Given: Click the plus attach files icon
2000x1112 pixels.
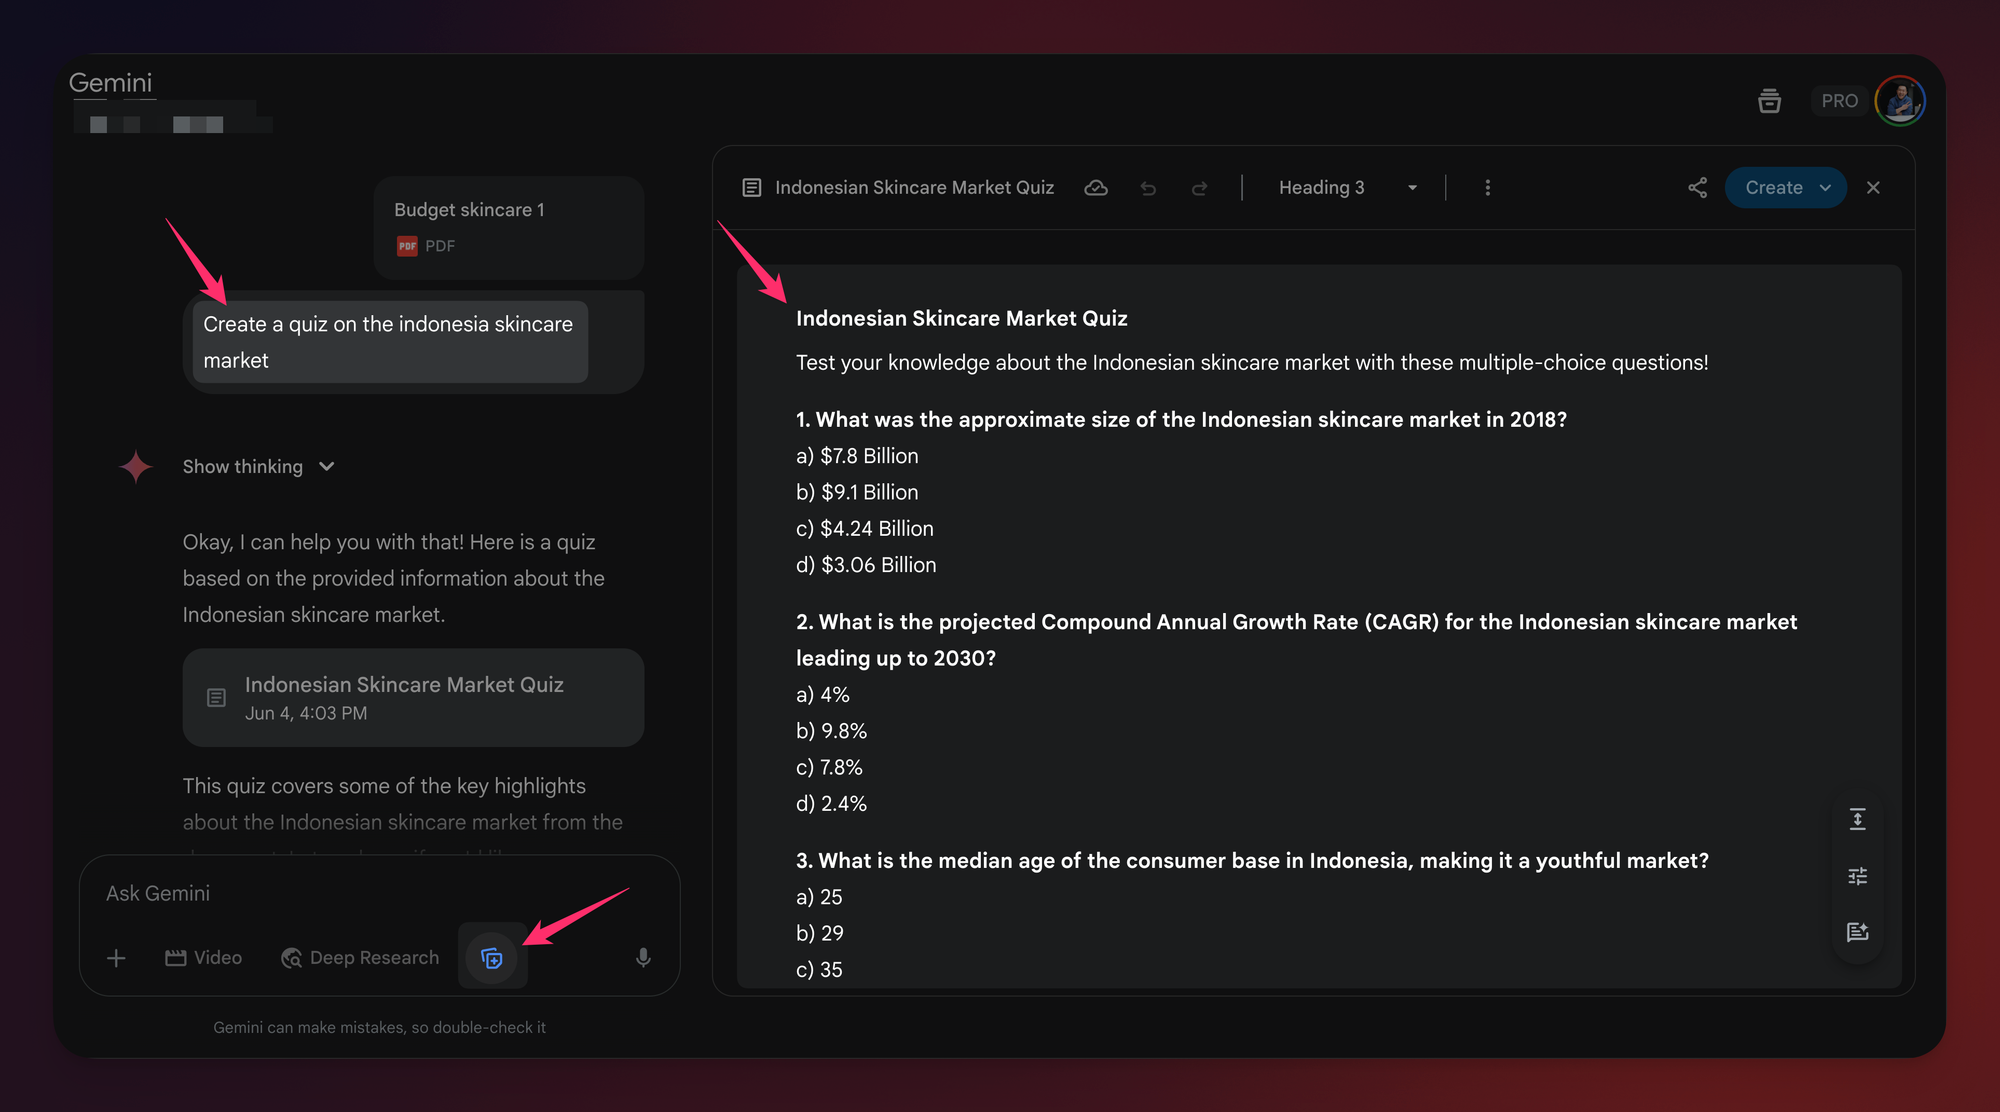Looking at the screenshot, I should pos(116,958).
